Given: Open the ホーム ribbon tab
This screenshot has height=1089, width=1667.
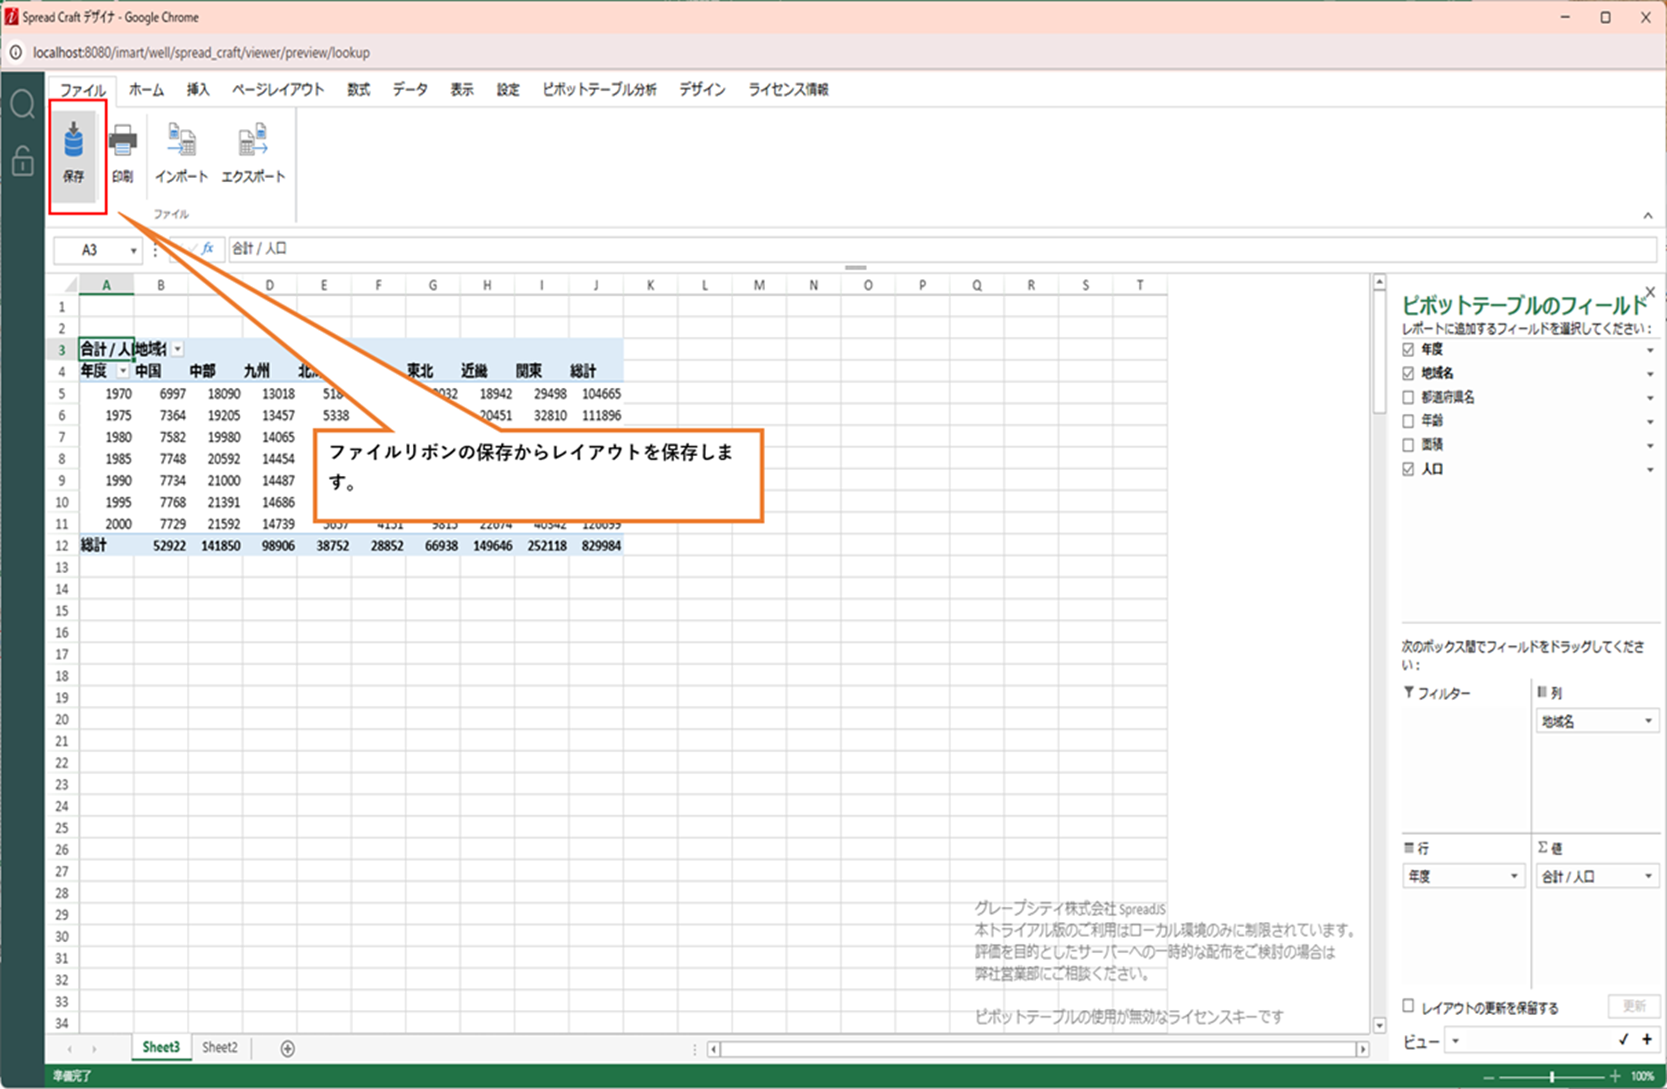Looking at the screenshot, I should click(x=146, y=90).
